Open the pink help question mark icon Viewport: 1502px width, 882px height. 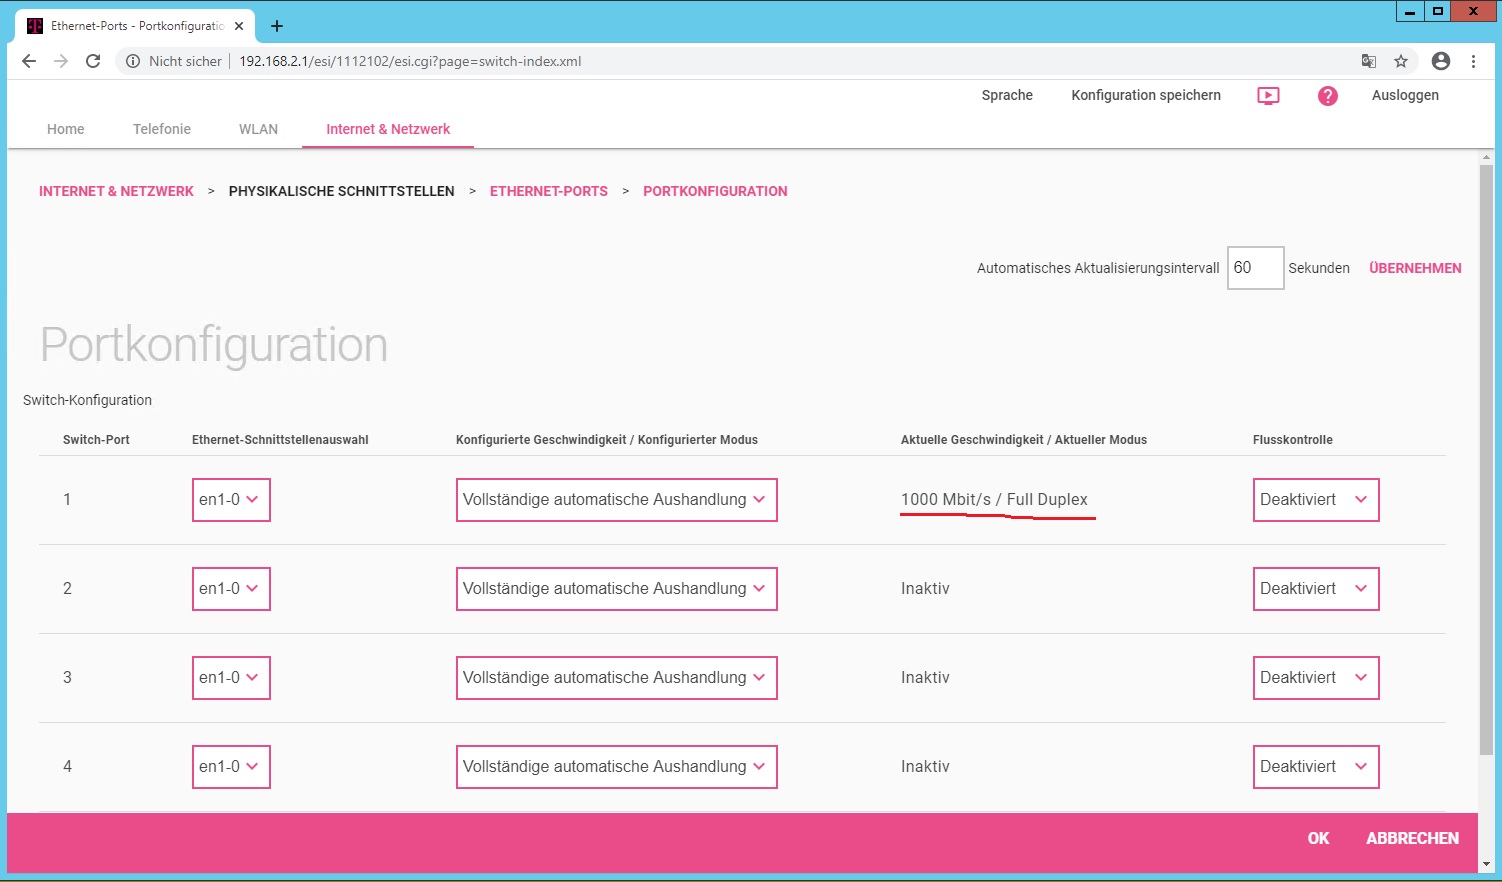1327,96
